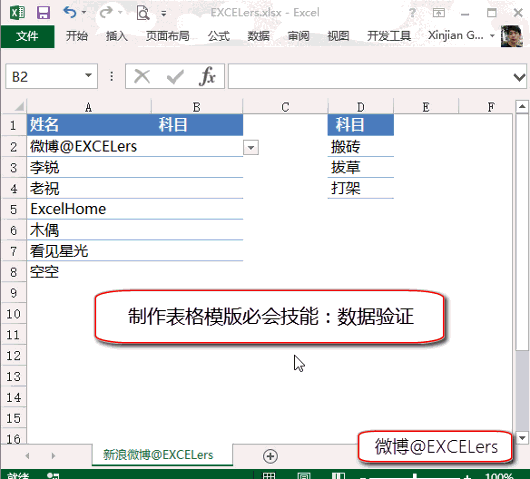Click into the formula bar input
The height and width of the screenshot is (479, 530).
[370, 76]
